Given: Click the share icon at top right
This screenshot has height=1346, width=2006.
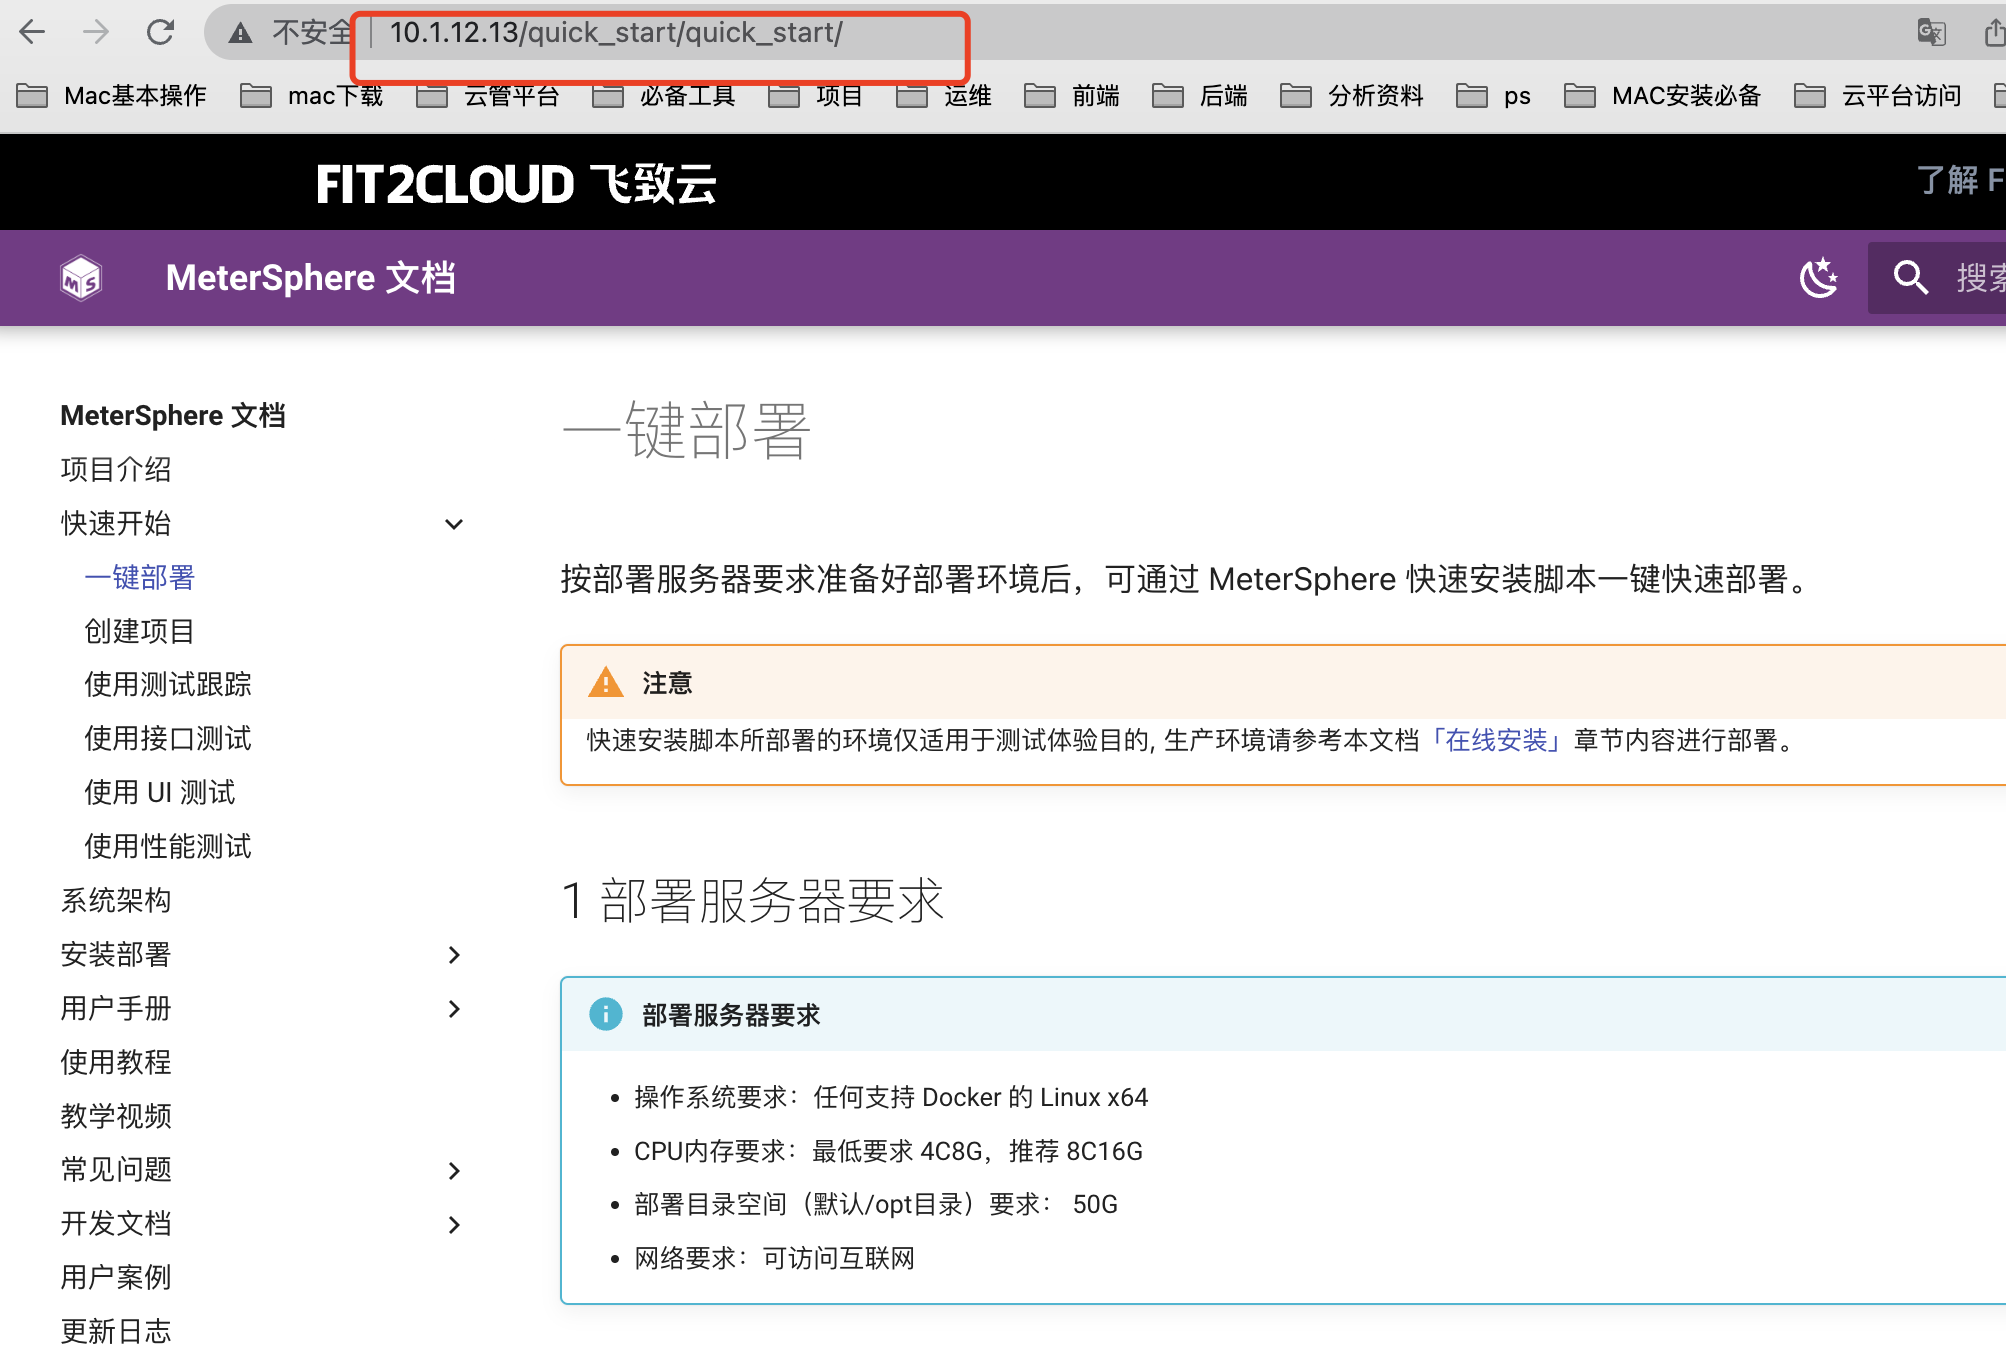Looking at the screenshot, I should click(x=1993, y=32).
